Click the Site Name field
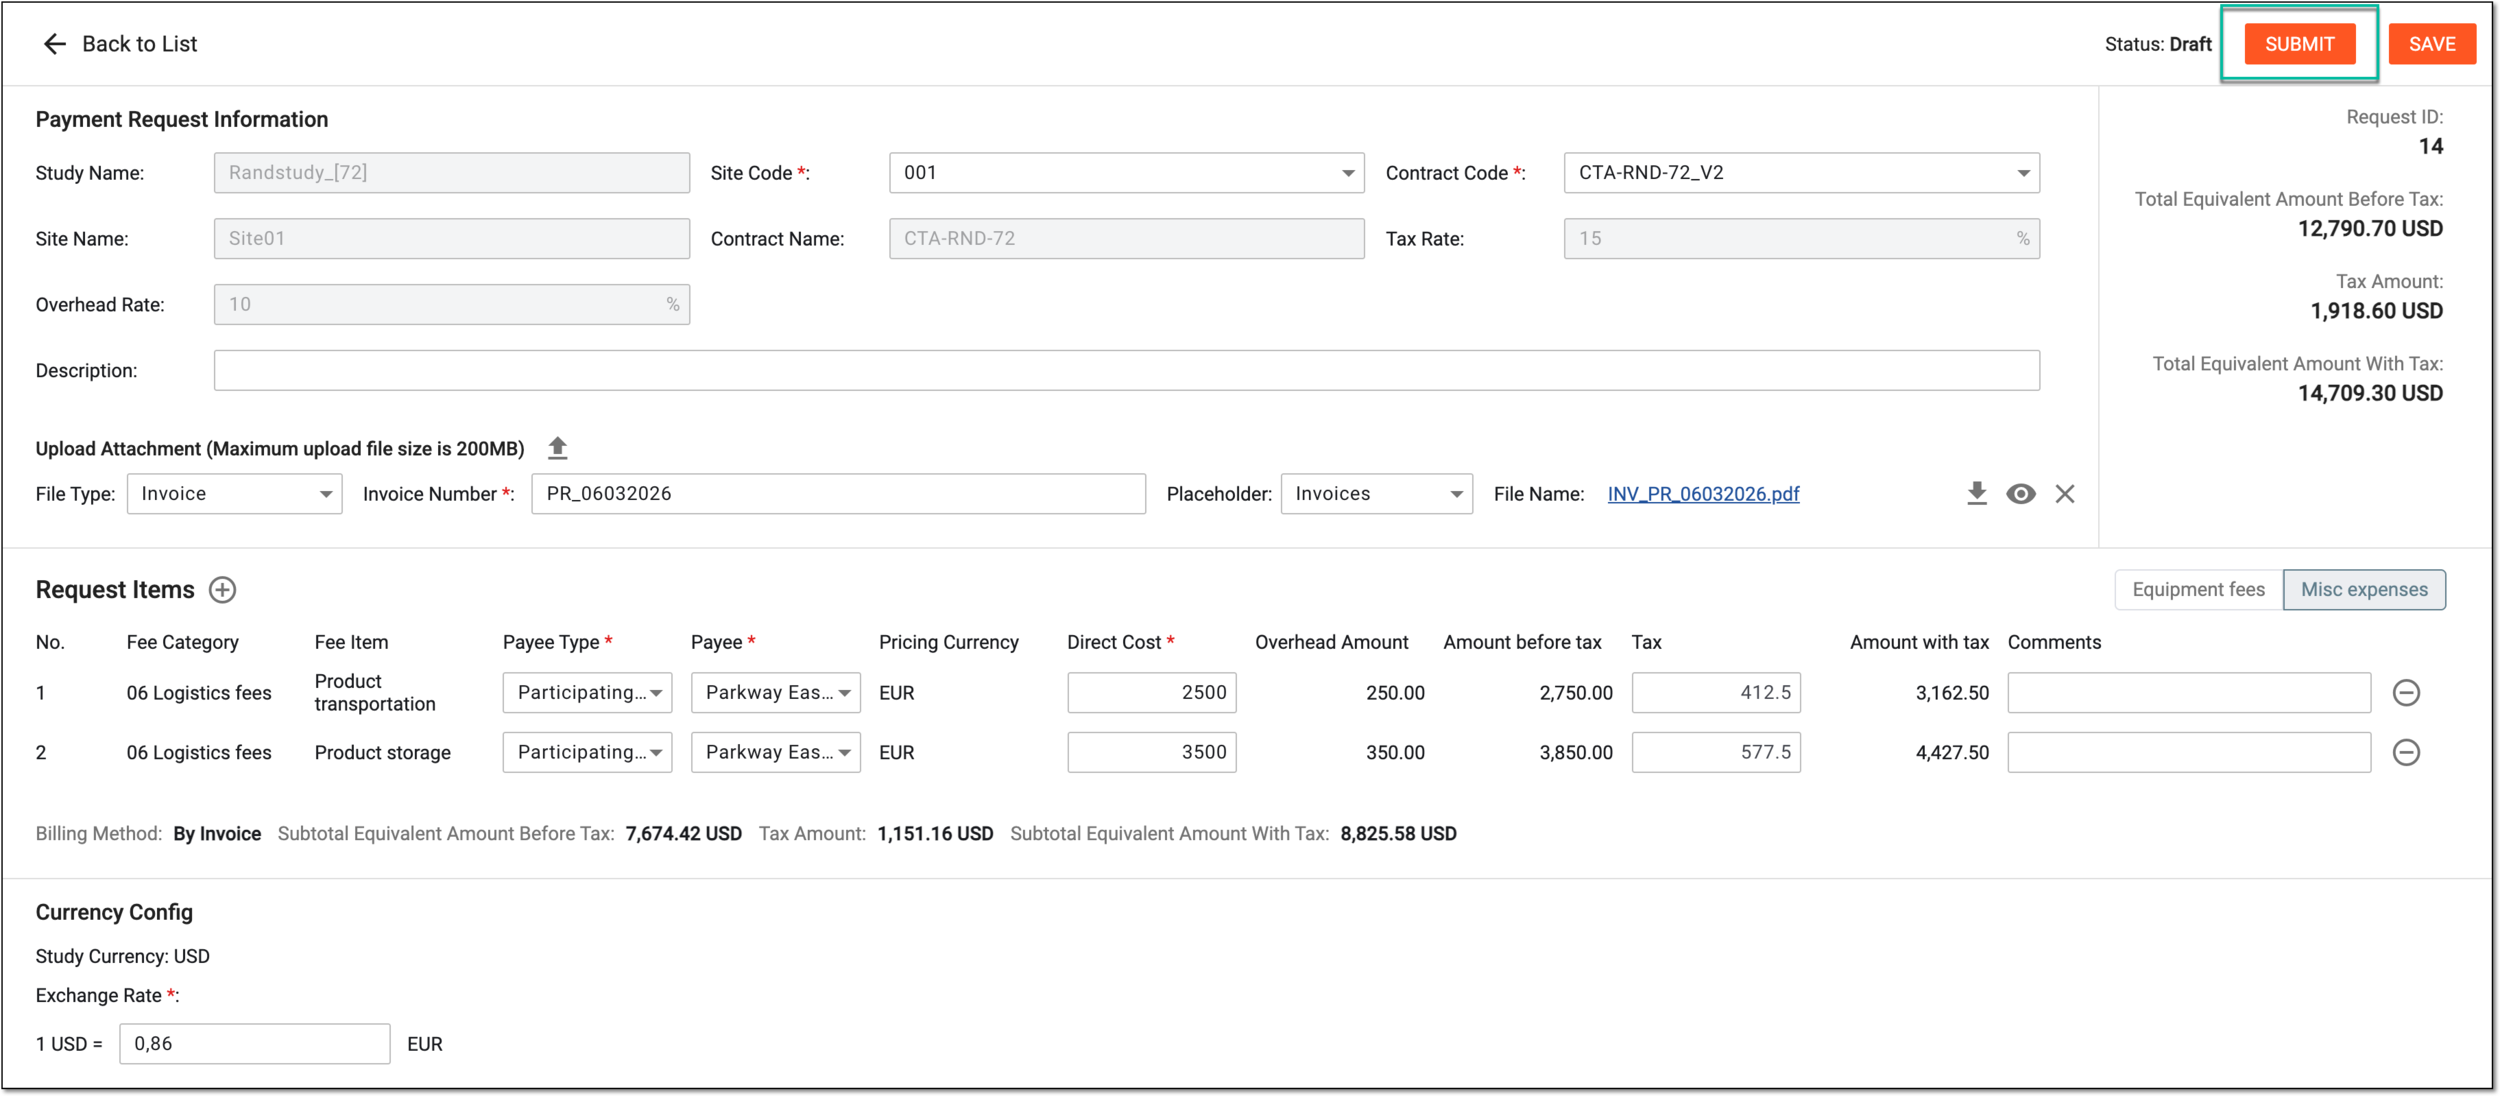This screenshot has height=1096, width=2500. coord(452,239)
